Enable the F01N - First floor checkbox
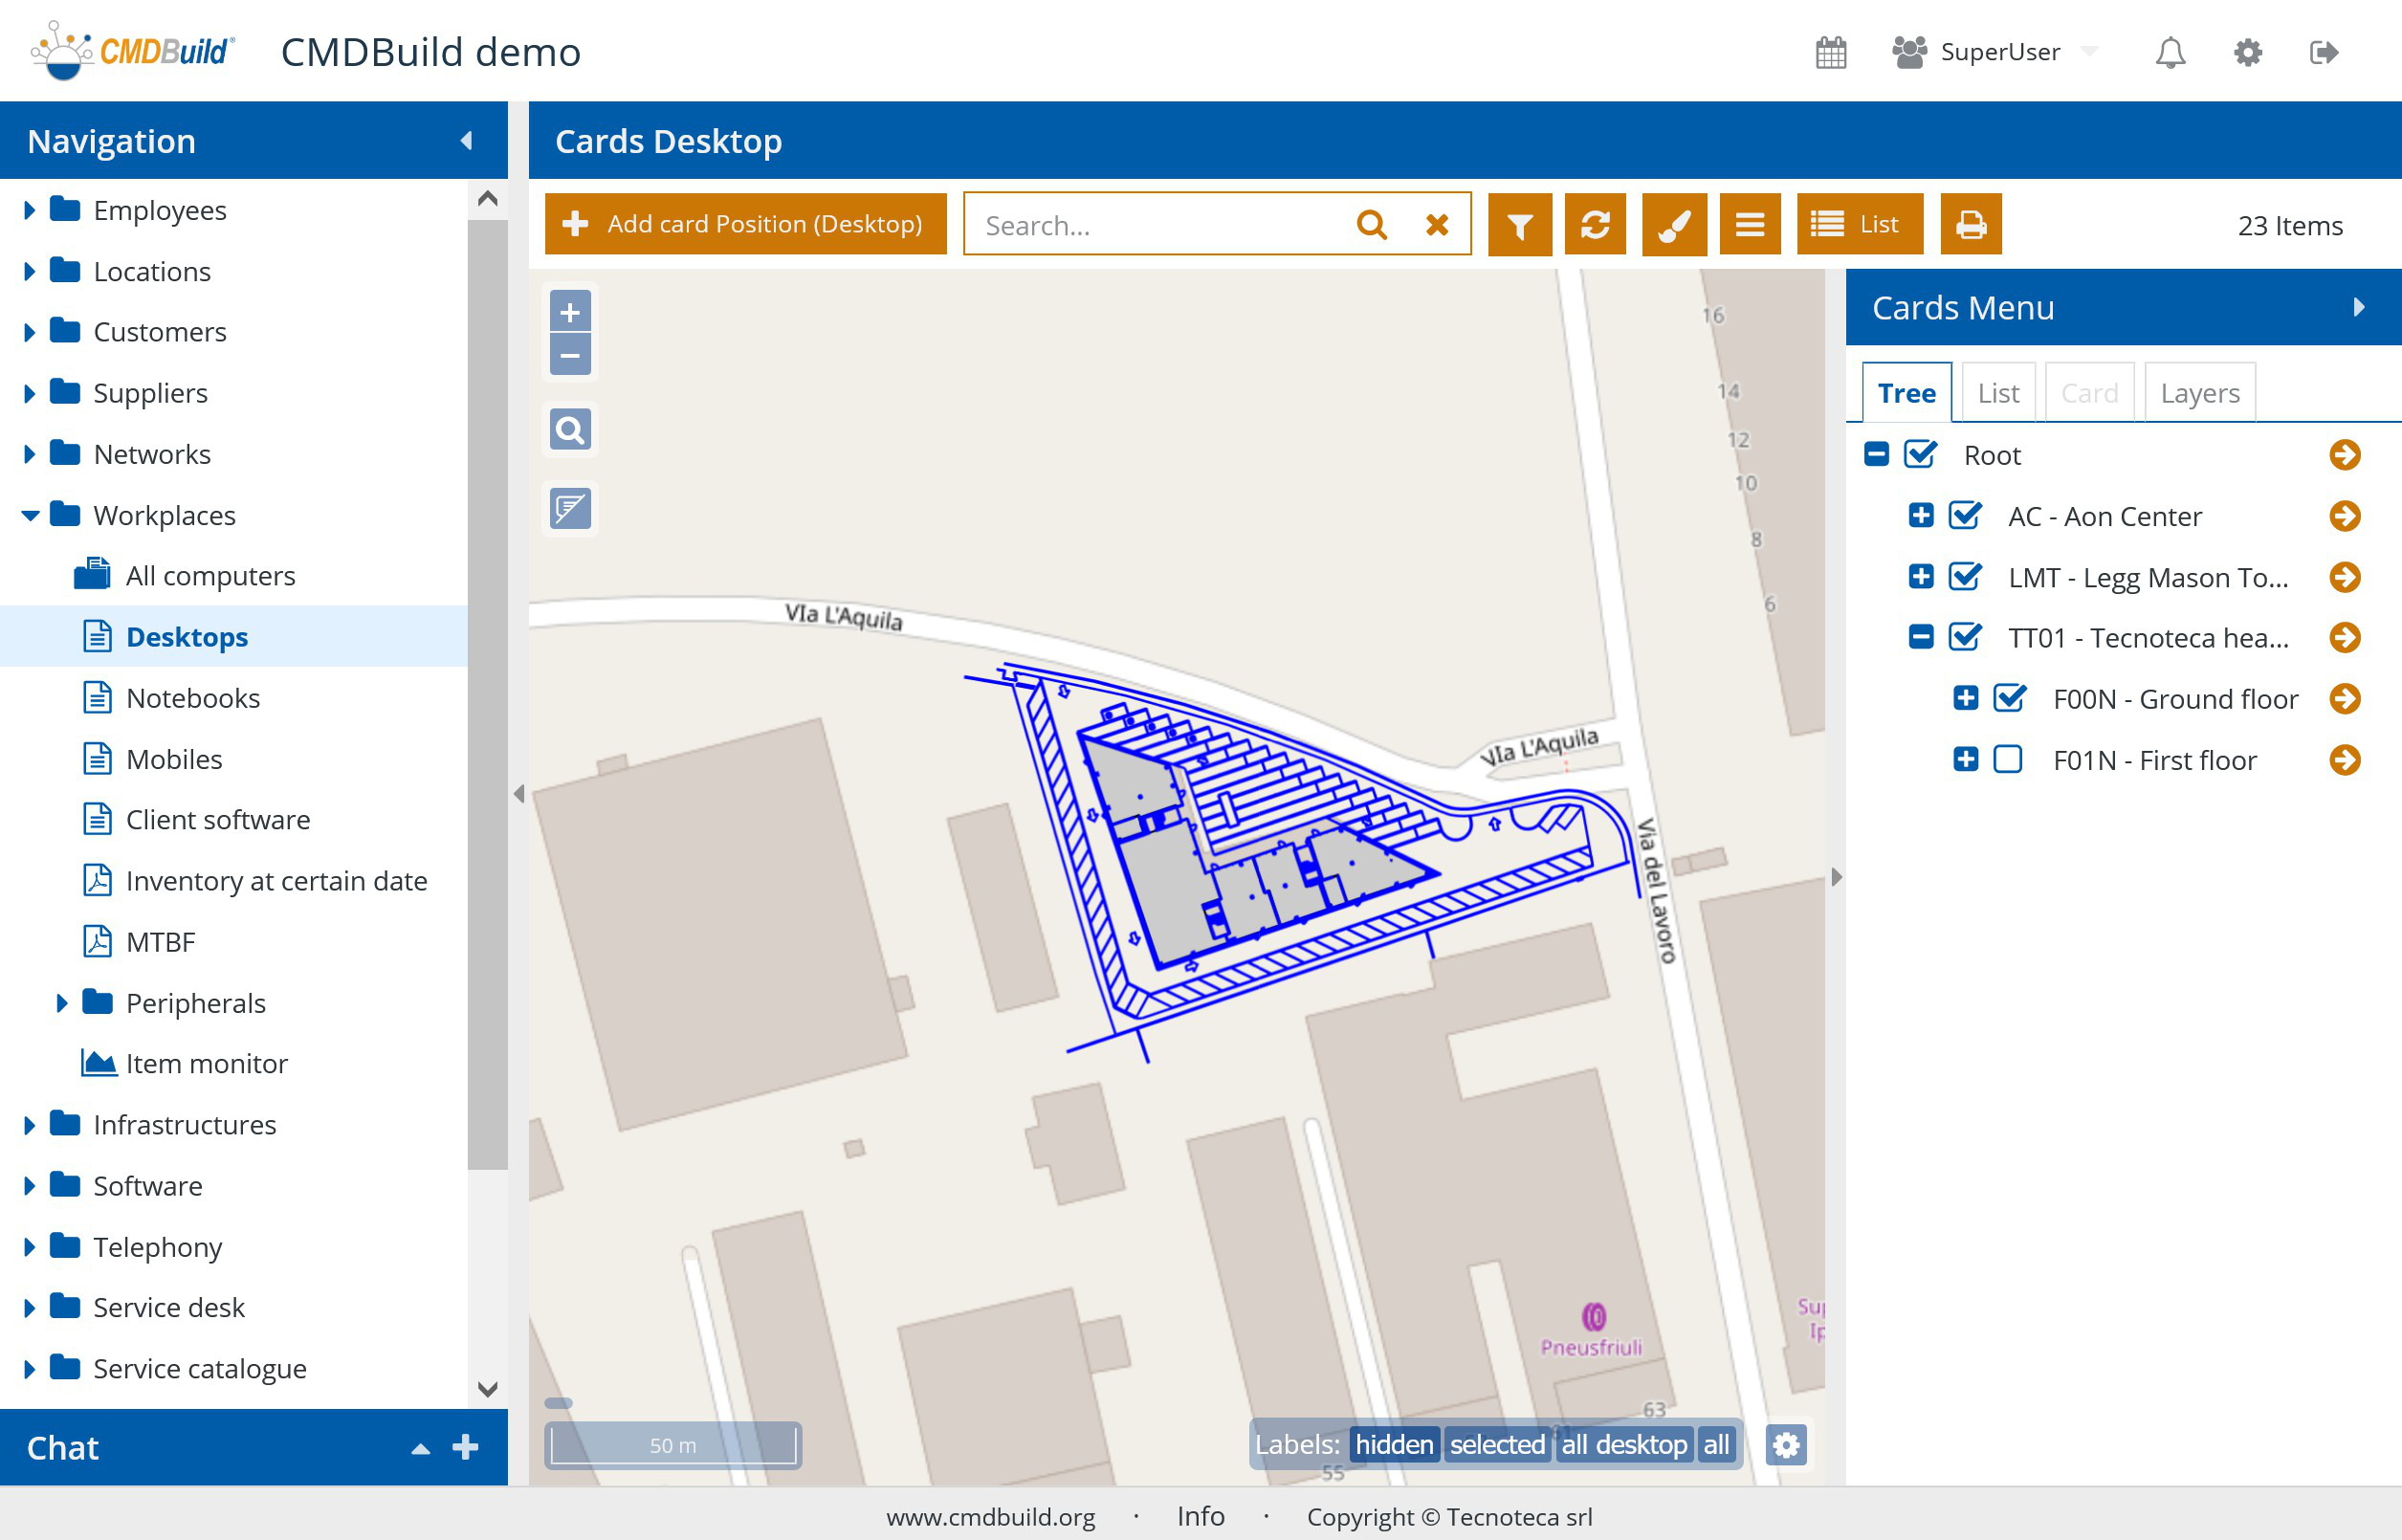The height and width of the screenshot is (1540, 2402). click(x=2007, y=760)
